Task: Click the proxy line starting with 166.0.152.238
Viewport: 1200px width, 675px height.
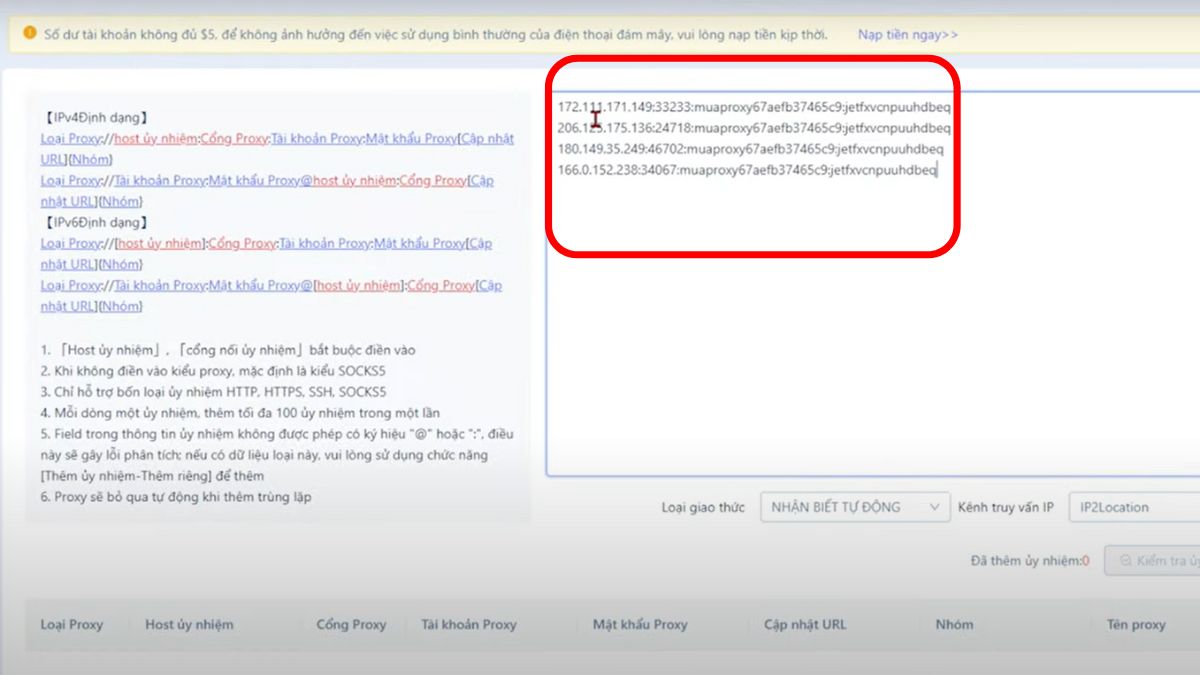Action: pyautogui.click(x=747, y=170)
